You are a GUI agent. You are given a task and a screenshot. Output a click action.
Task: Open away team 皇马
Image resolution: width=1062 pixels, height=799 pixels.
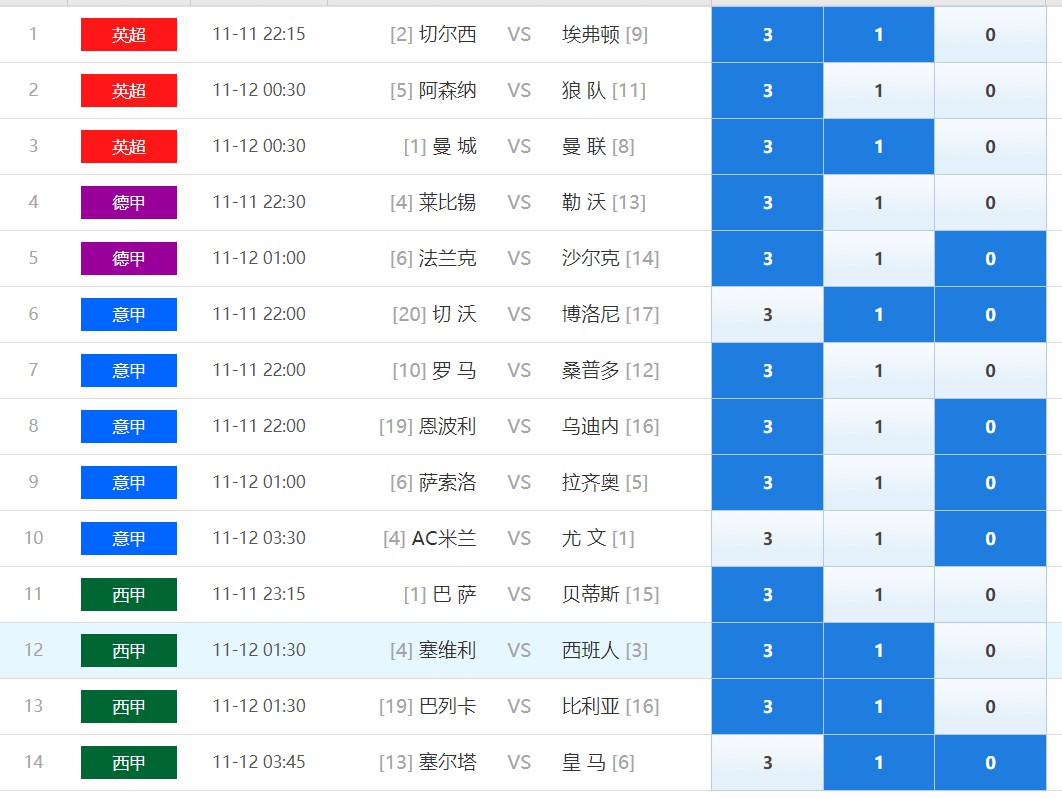tap(584, 762)
